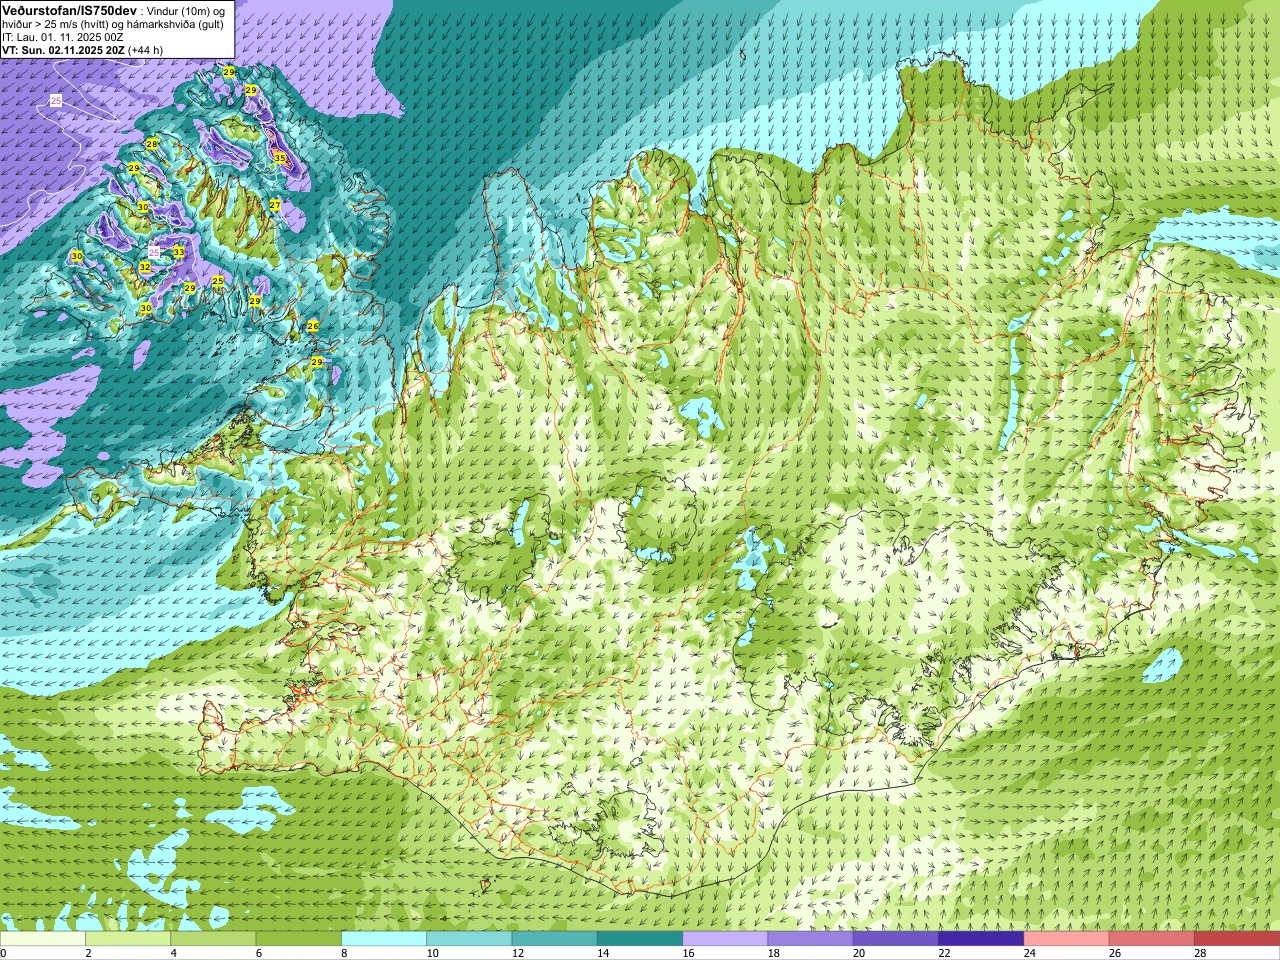The image size is (1280, 960).
Task: Select the 18–20 m/s medium purple legend swatch
Action: (x=810, y=939)
